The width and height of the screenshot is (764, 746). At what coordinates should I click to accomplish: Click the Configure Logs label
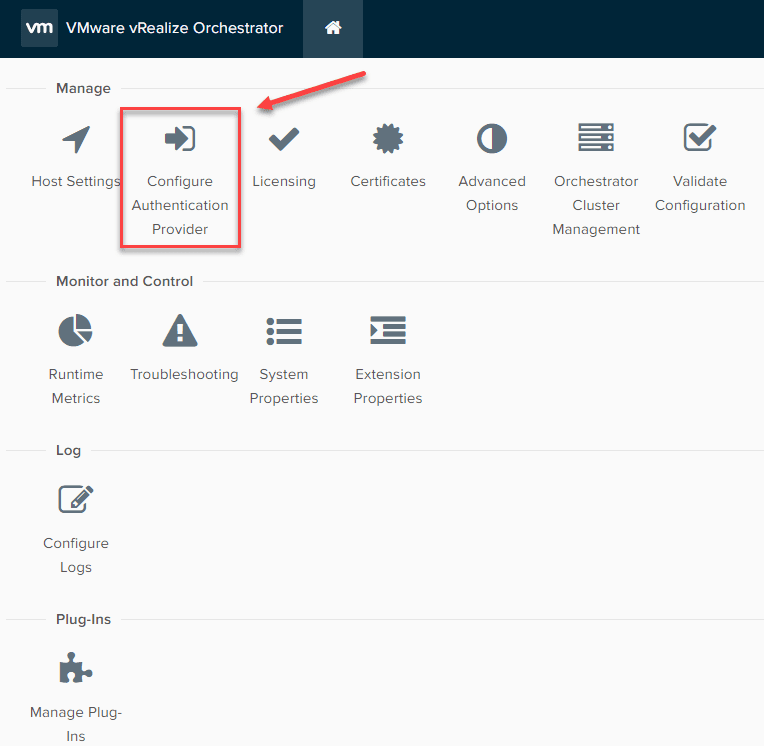click(x=76, y=555)
